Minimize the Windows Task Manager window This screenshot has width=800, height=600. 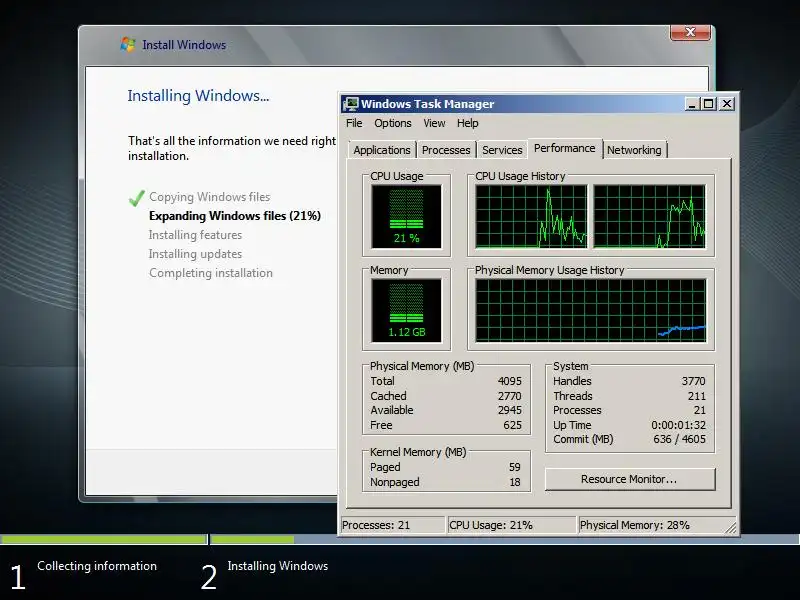(692, 104)
